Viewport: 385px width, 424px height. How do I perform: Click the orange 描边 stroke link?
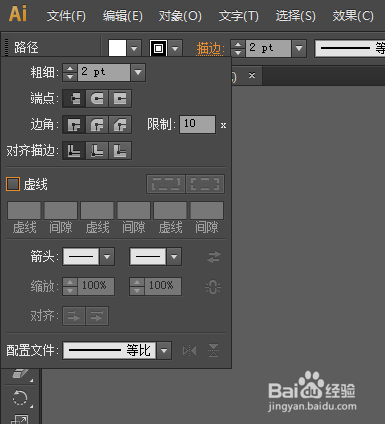click(210, 49)
